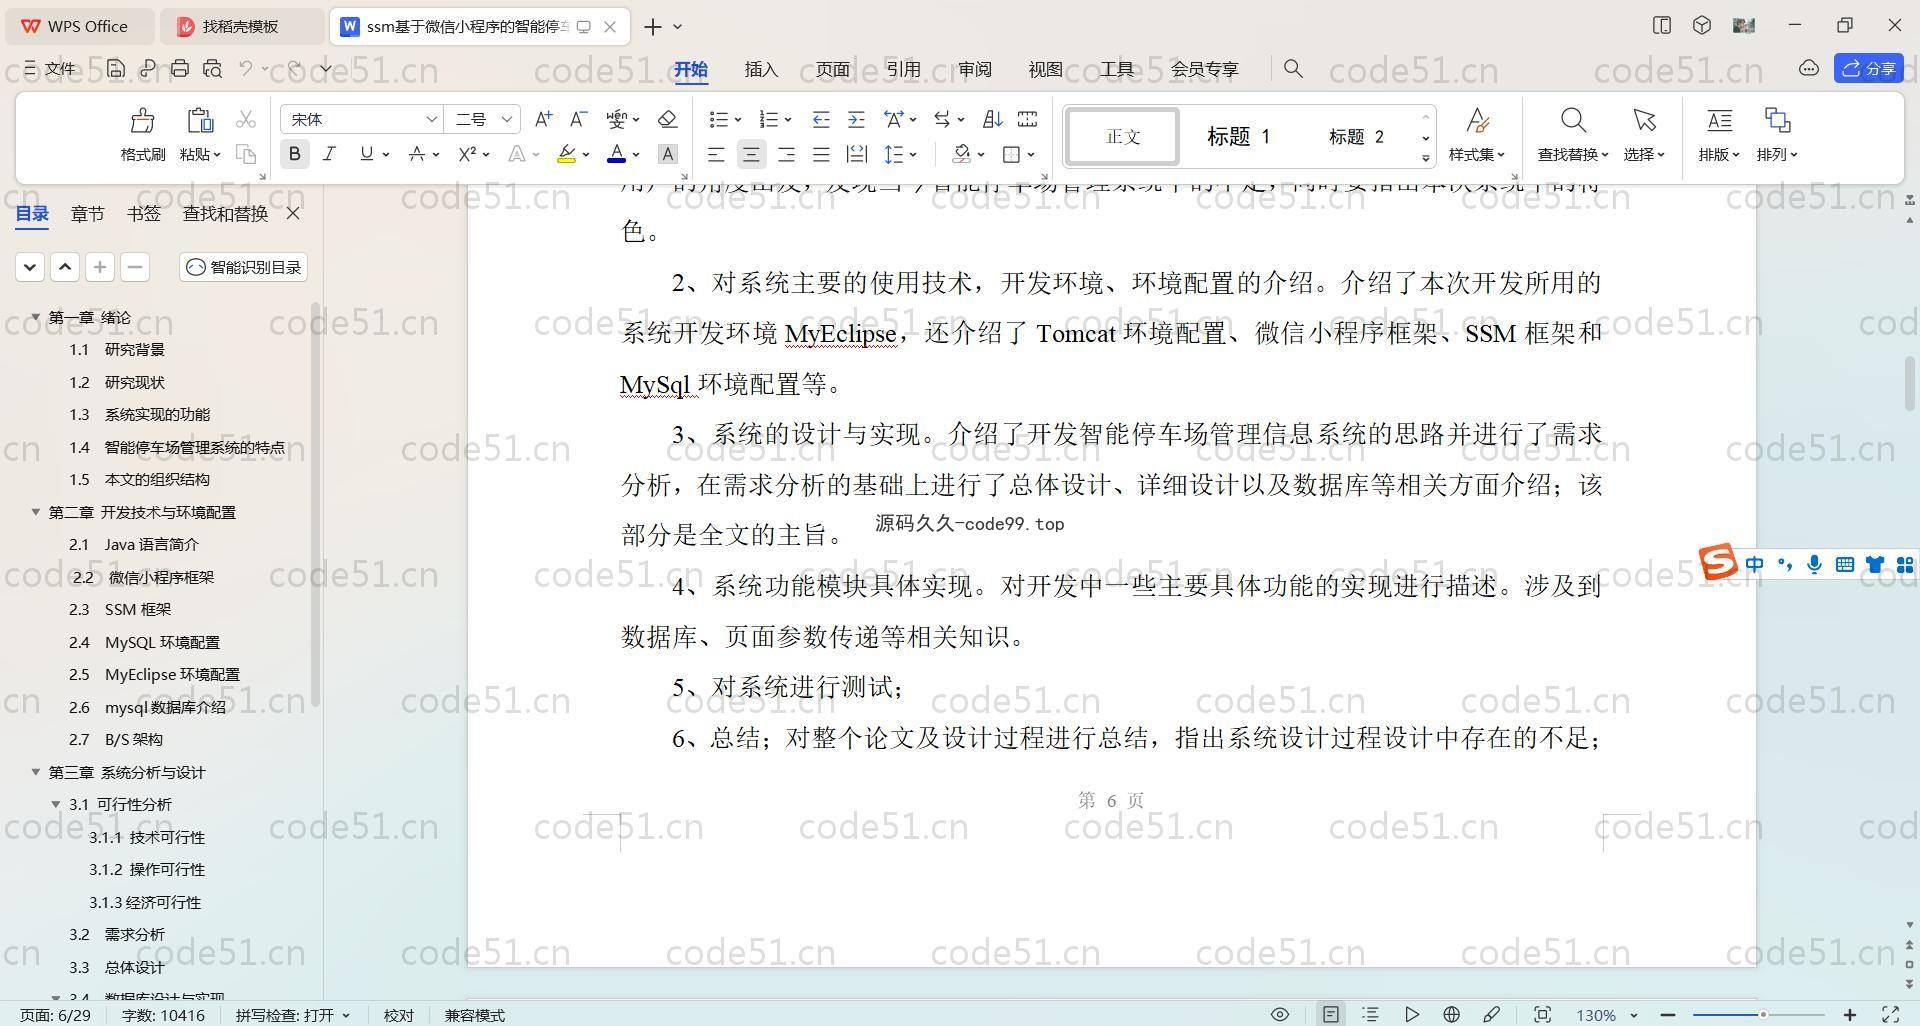Collapse the 3.1 可行性分析 tree node

(x=56, y=804)
